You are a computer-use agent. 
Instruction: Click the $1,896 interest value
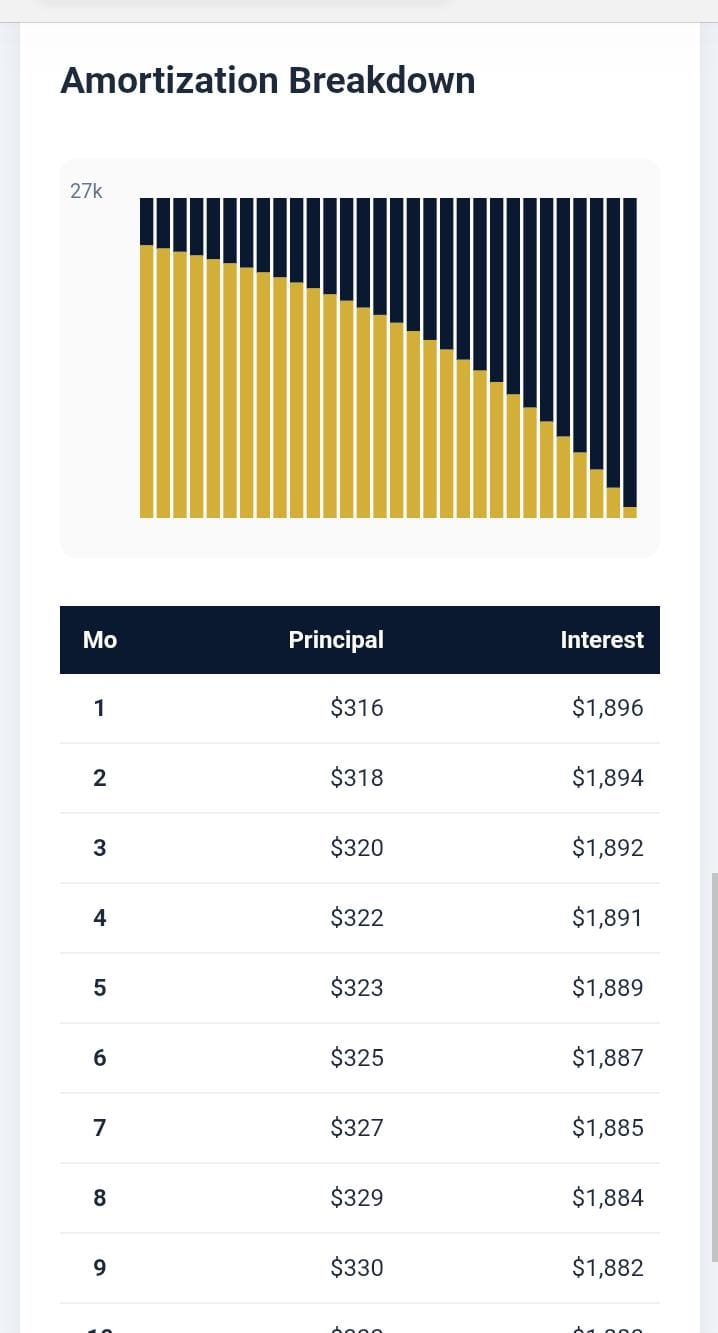[x=608, y=708]
